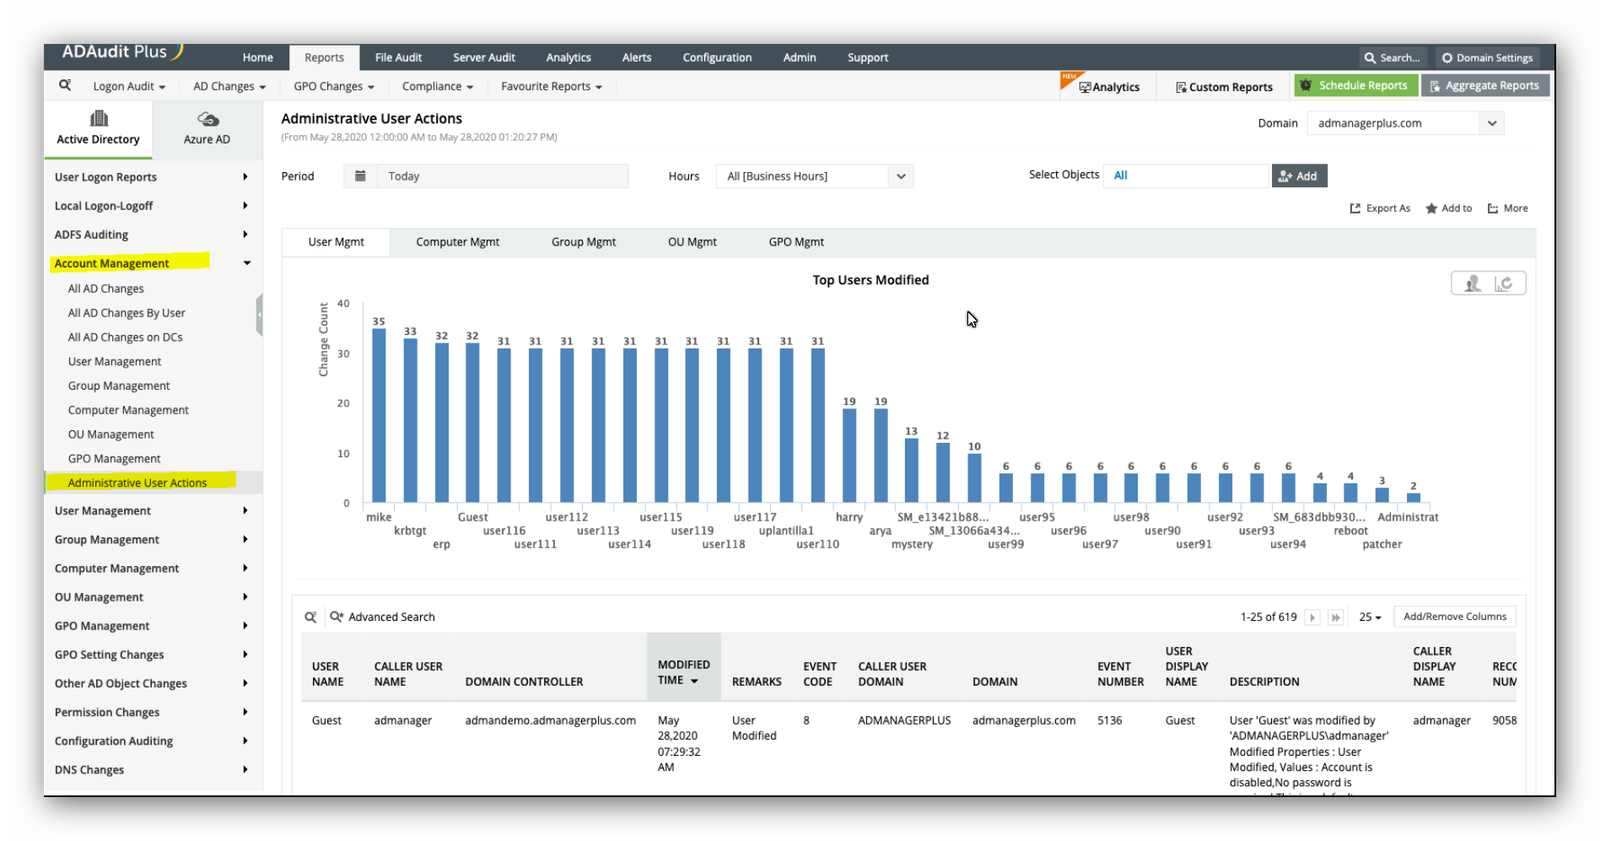The image size is (1600, 841).
Task: Click Select Objects All field
Action: pos(1186,176)
